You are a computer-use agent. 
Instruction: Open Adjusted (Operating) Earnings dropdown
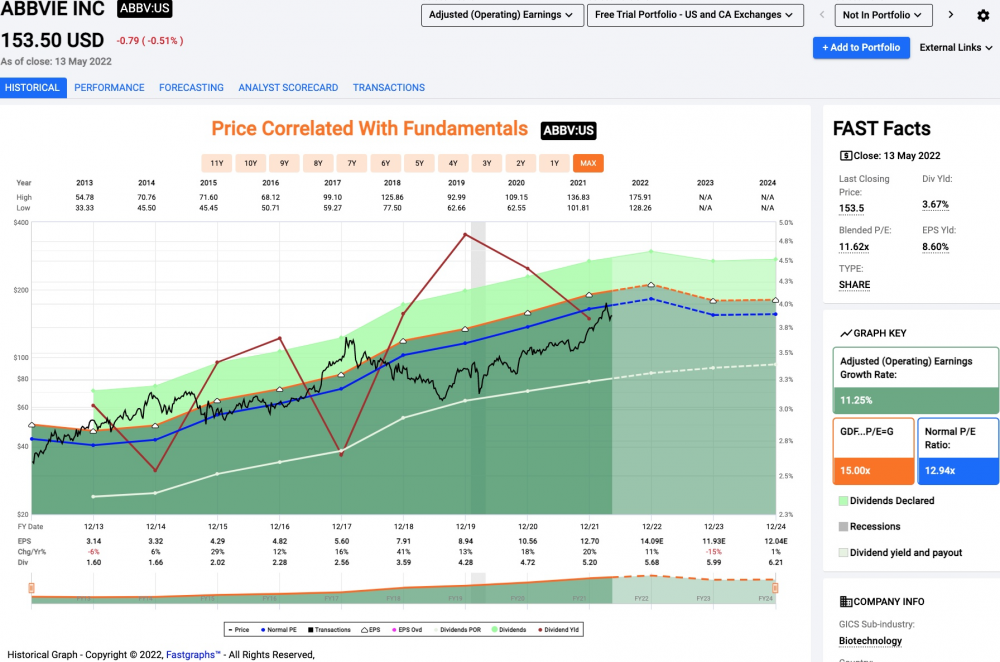pyautogui.click(x=502, y=15)
